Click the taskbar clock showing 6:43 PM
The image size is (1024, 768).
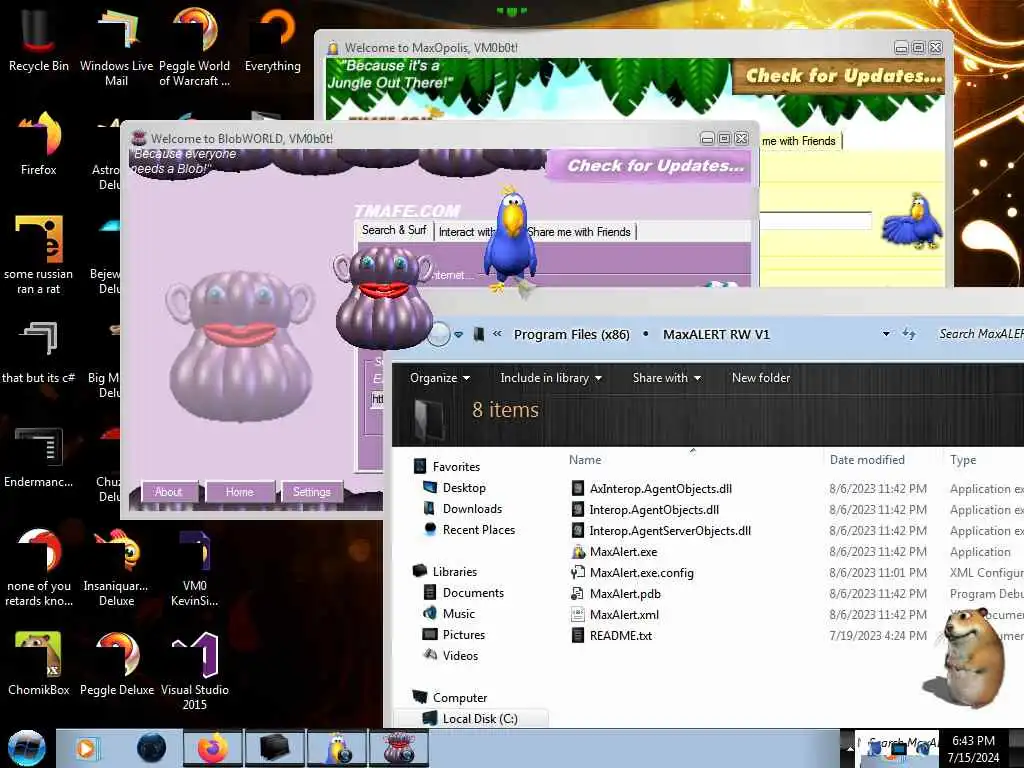(973, 748)
